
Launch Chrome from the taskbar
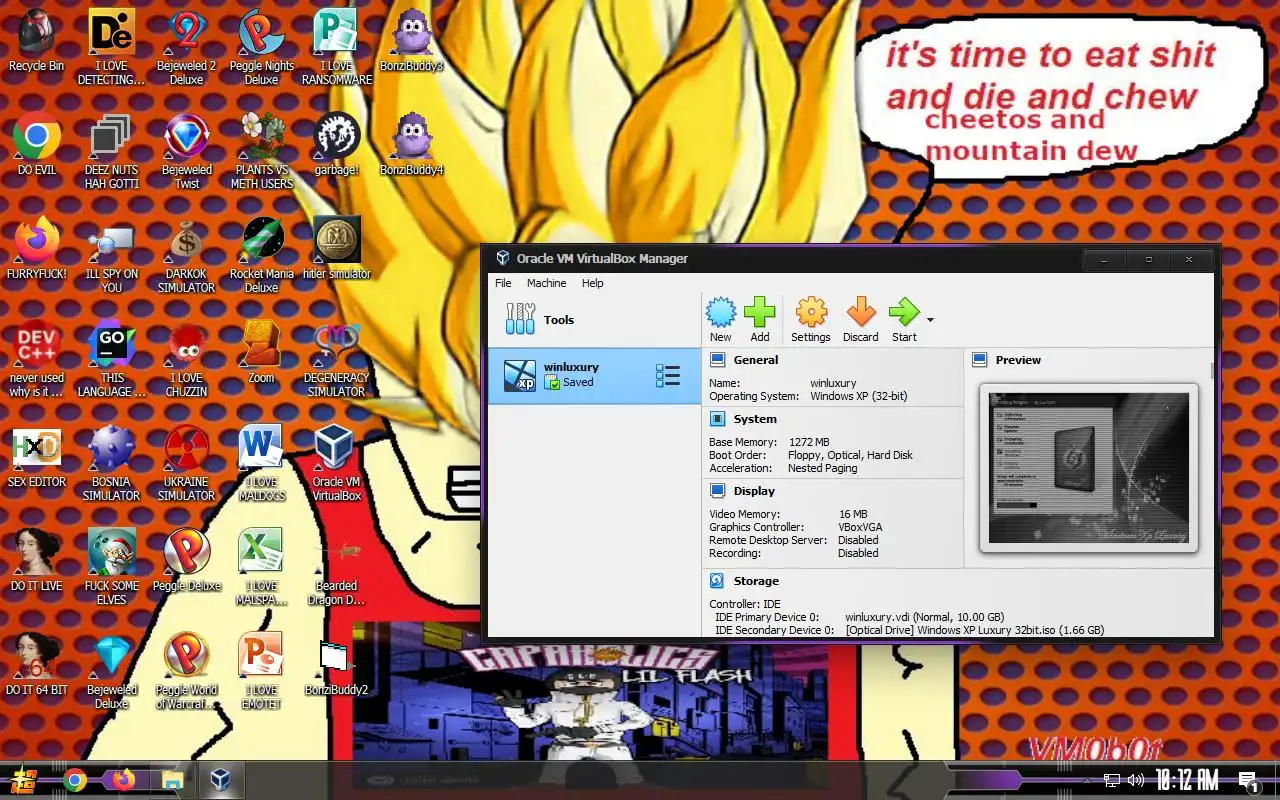coord(74,781)
